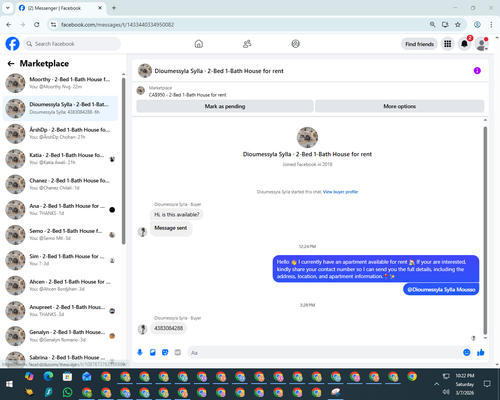Viewport: 500px width, 400px height.
Task: Open conversation information purple icon
Action: [477, 71]
